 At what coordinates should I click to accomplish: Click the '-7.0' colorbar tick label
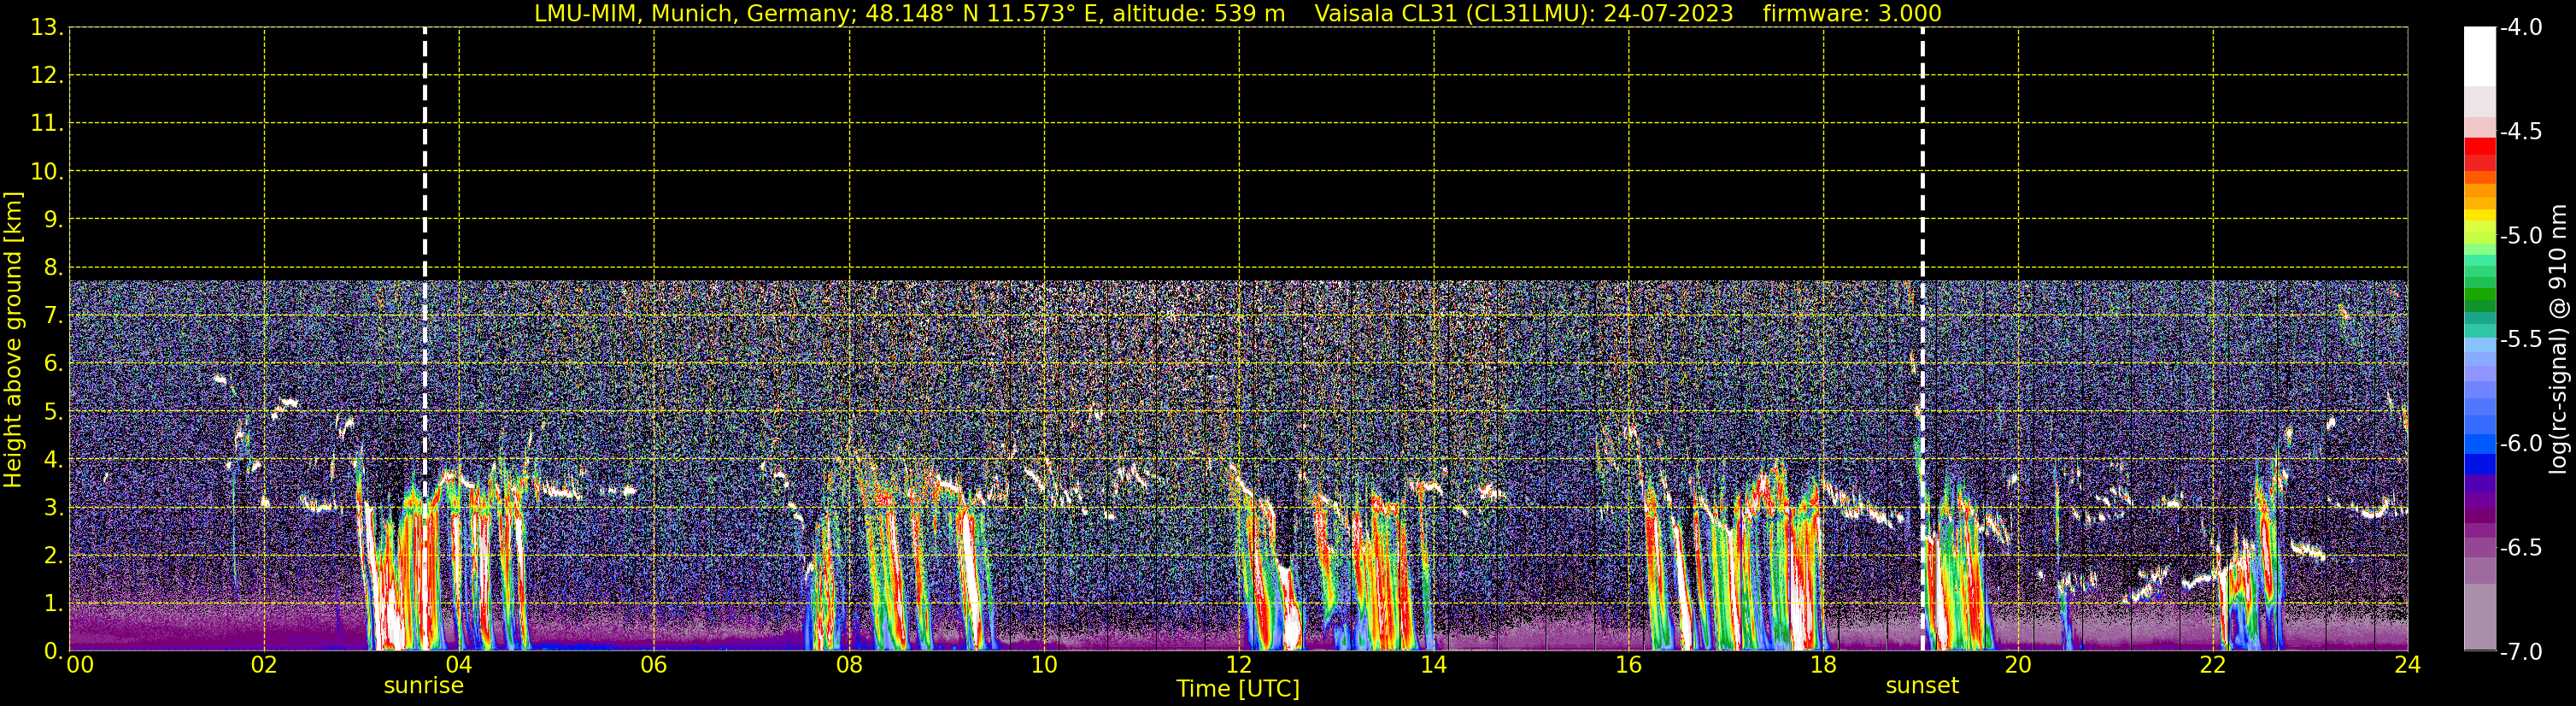2521,651
